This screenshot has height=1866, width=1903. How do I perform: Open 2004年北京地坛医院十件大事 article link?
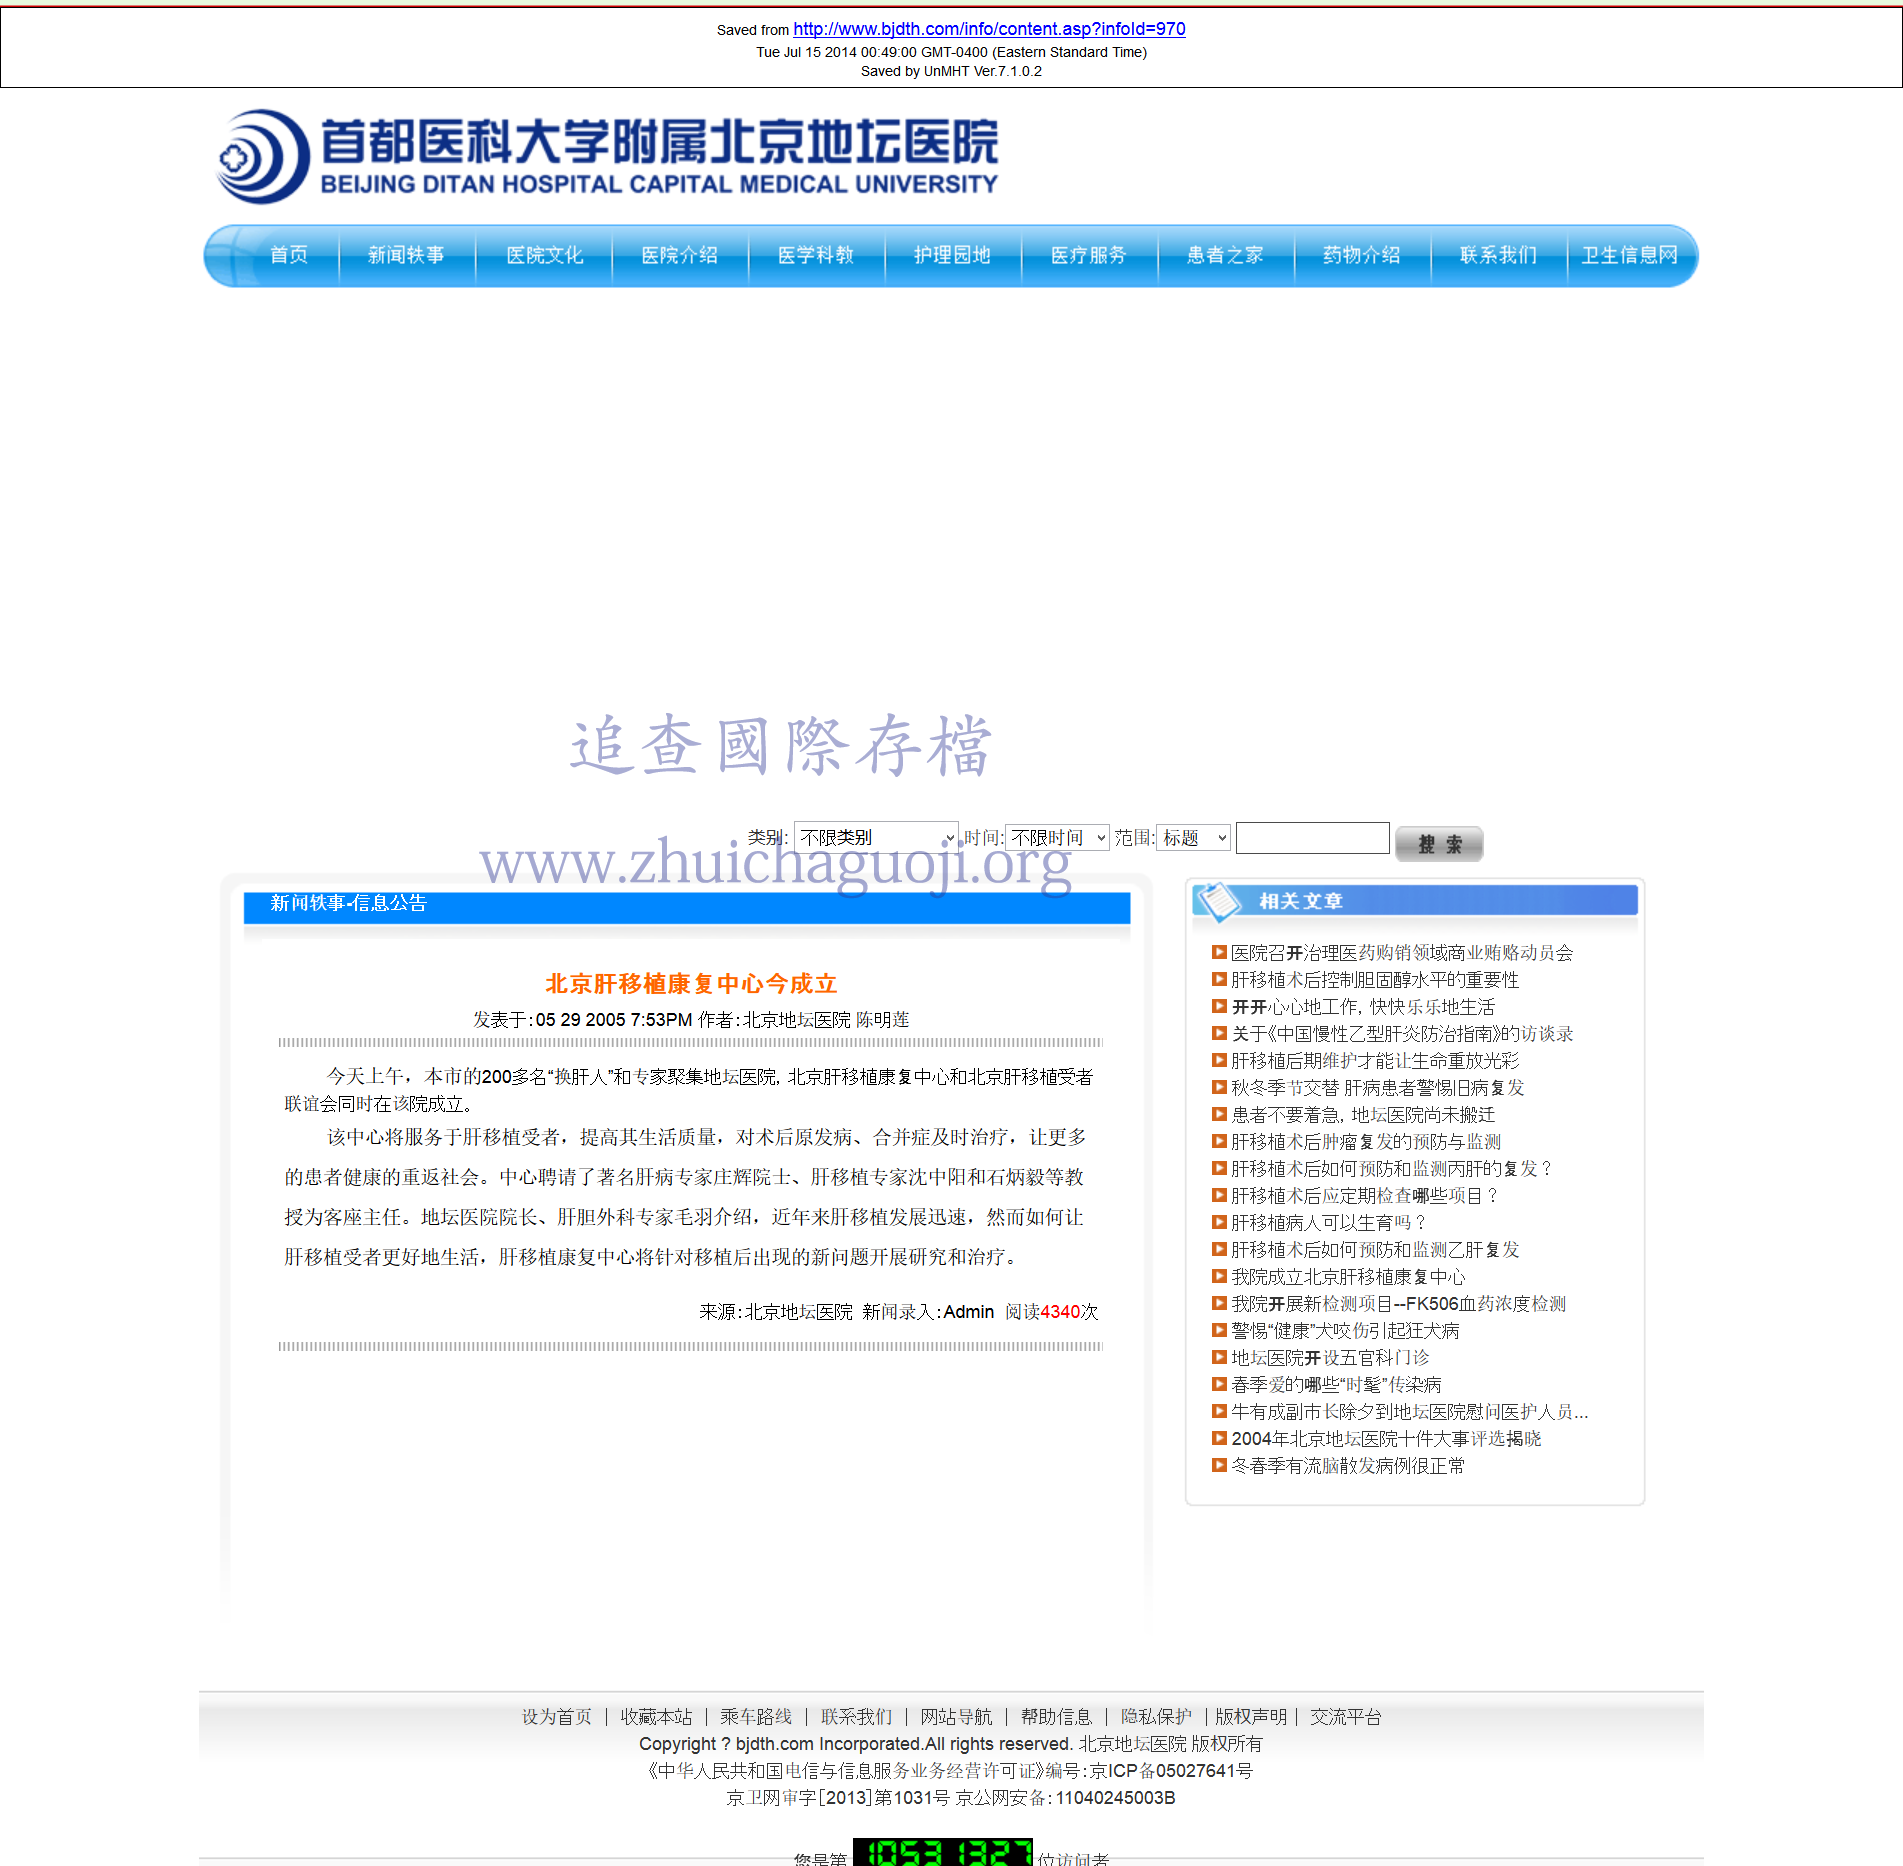(1386, 1439)
